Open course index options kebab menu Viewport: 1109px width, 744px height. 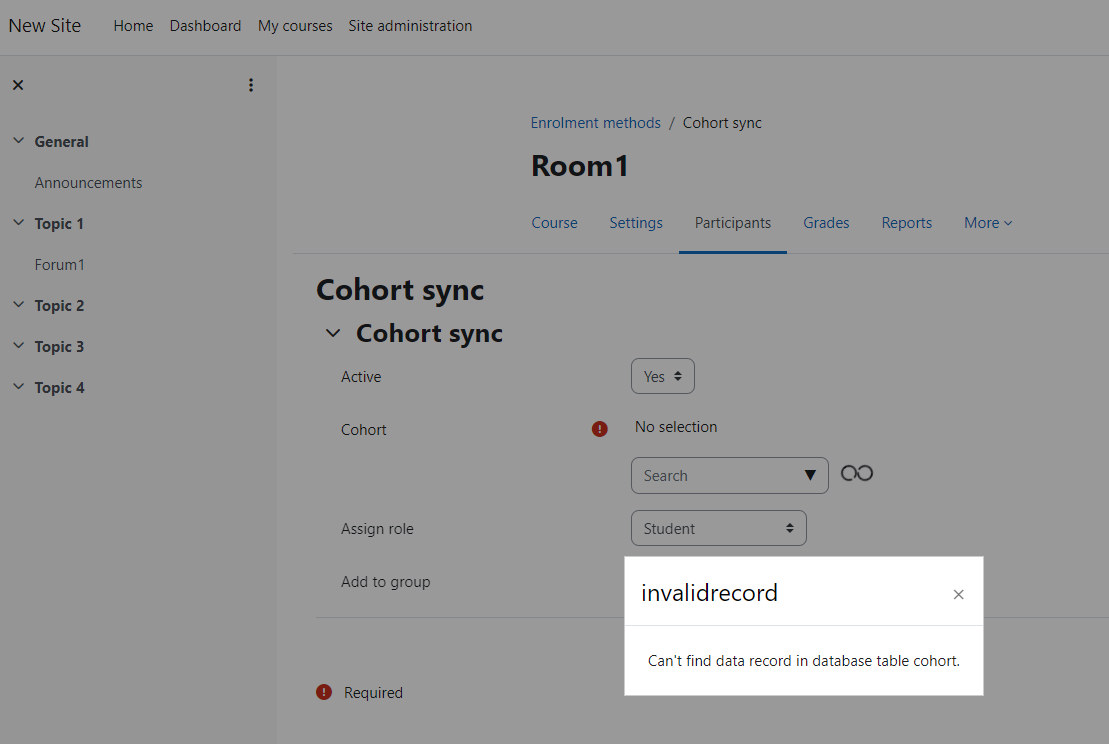tap(250, 85)
